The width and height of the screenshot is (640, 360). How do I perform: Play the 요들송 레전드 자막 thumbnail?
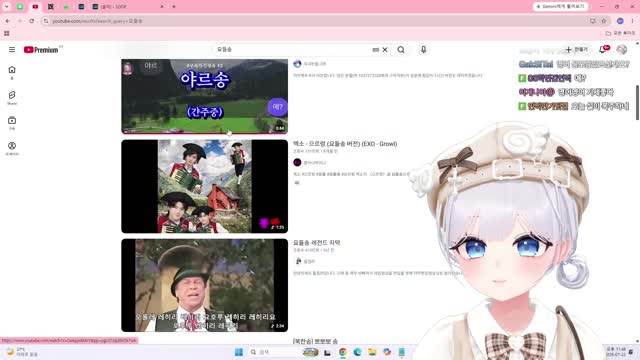pos(204,285)
